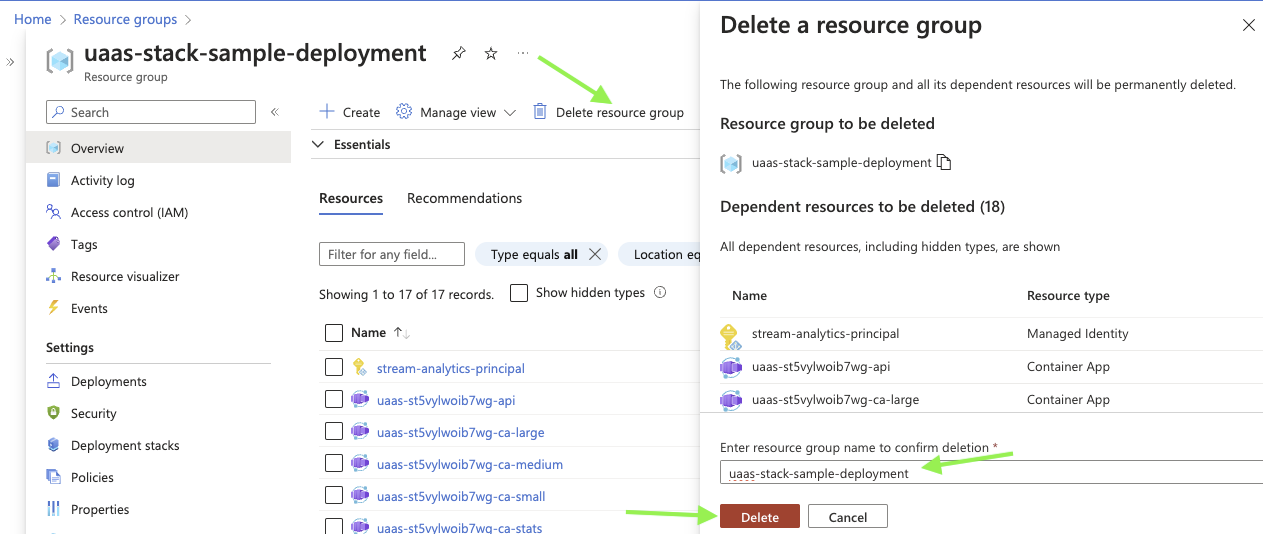Open the uaas-st5vylwoib7wg-ca-medium resource link
This screenshot has width=1263, height=534.
click(470, 464)
